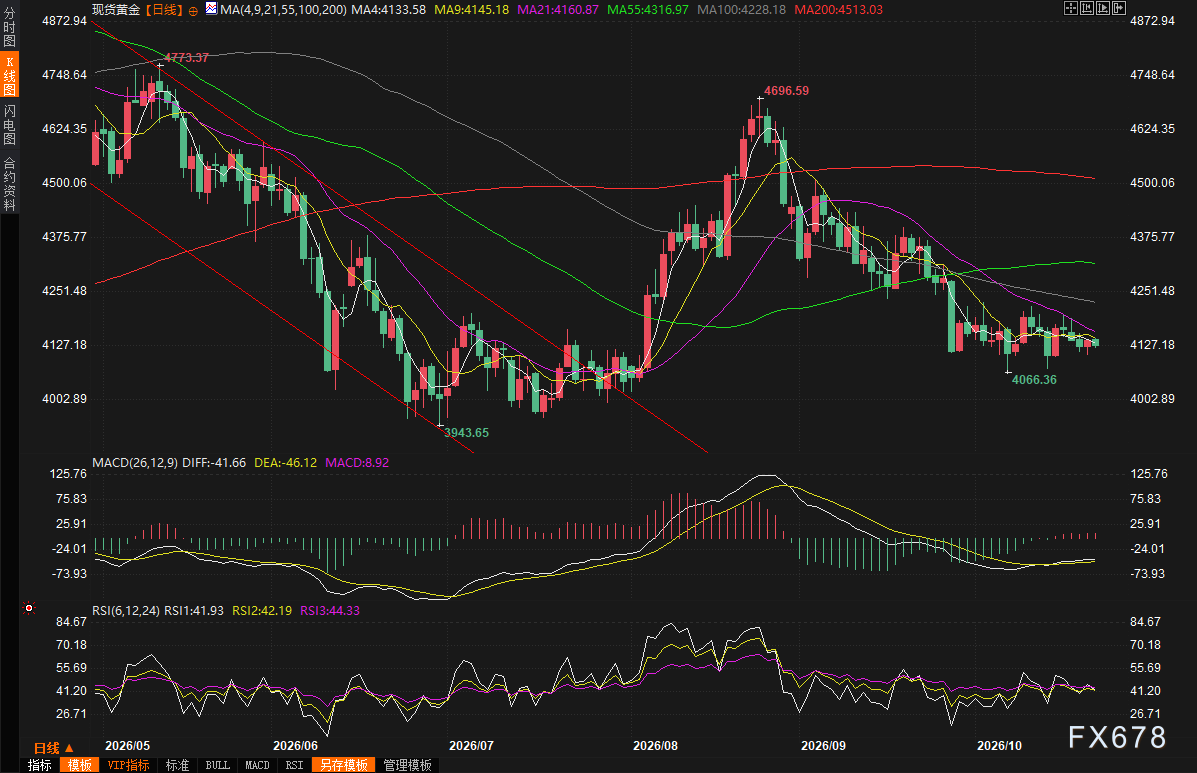Open the 指标 indicators list
The image size is (1197, 773).
tap(40, 765)
